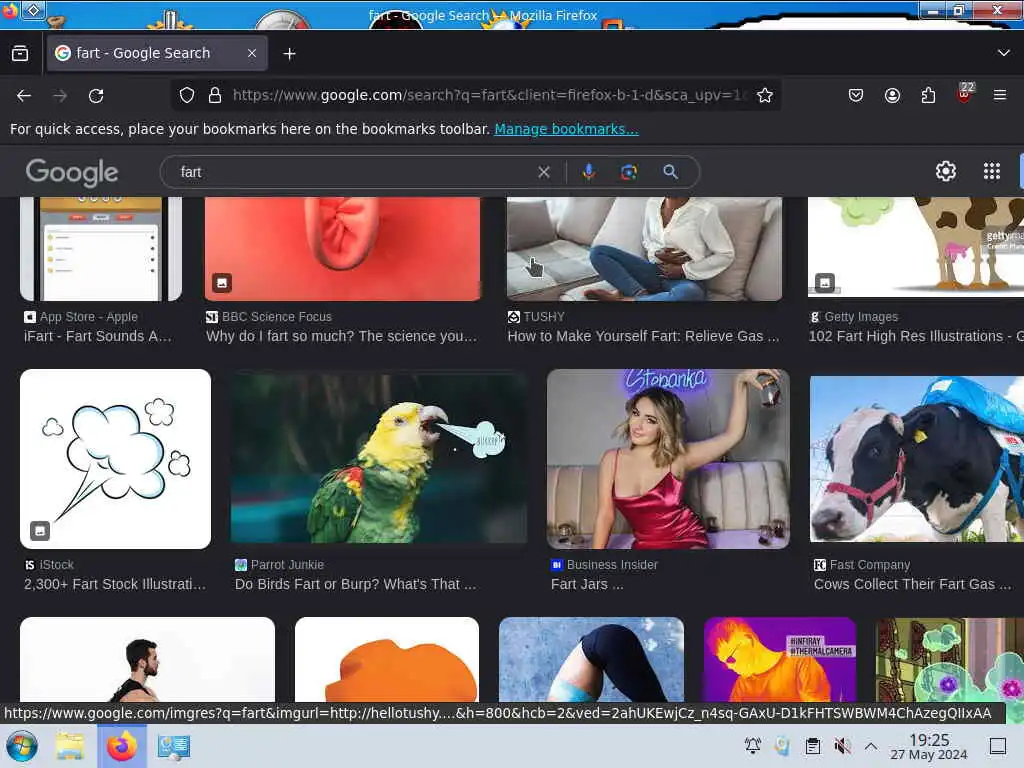Click the Fast Company source label

coord(870,565)
